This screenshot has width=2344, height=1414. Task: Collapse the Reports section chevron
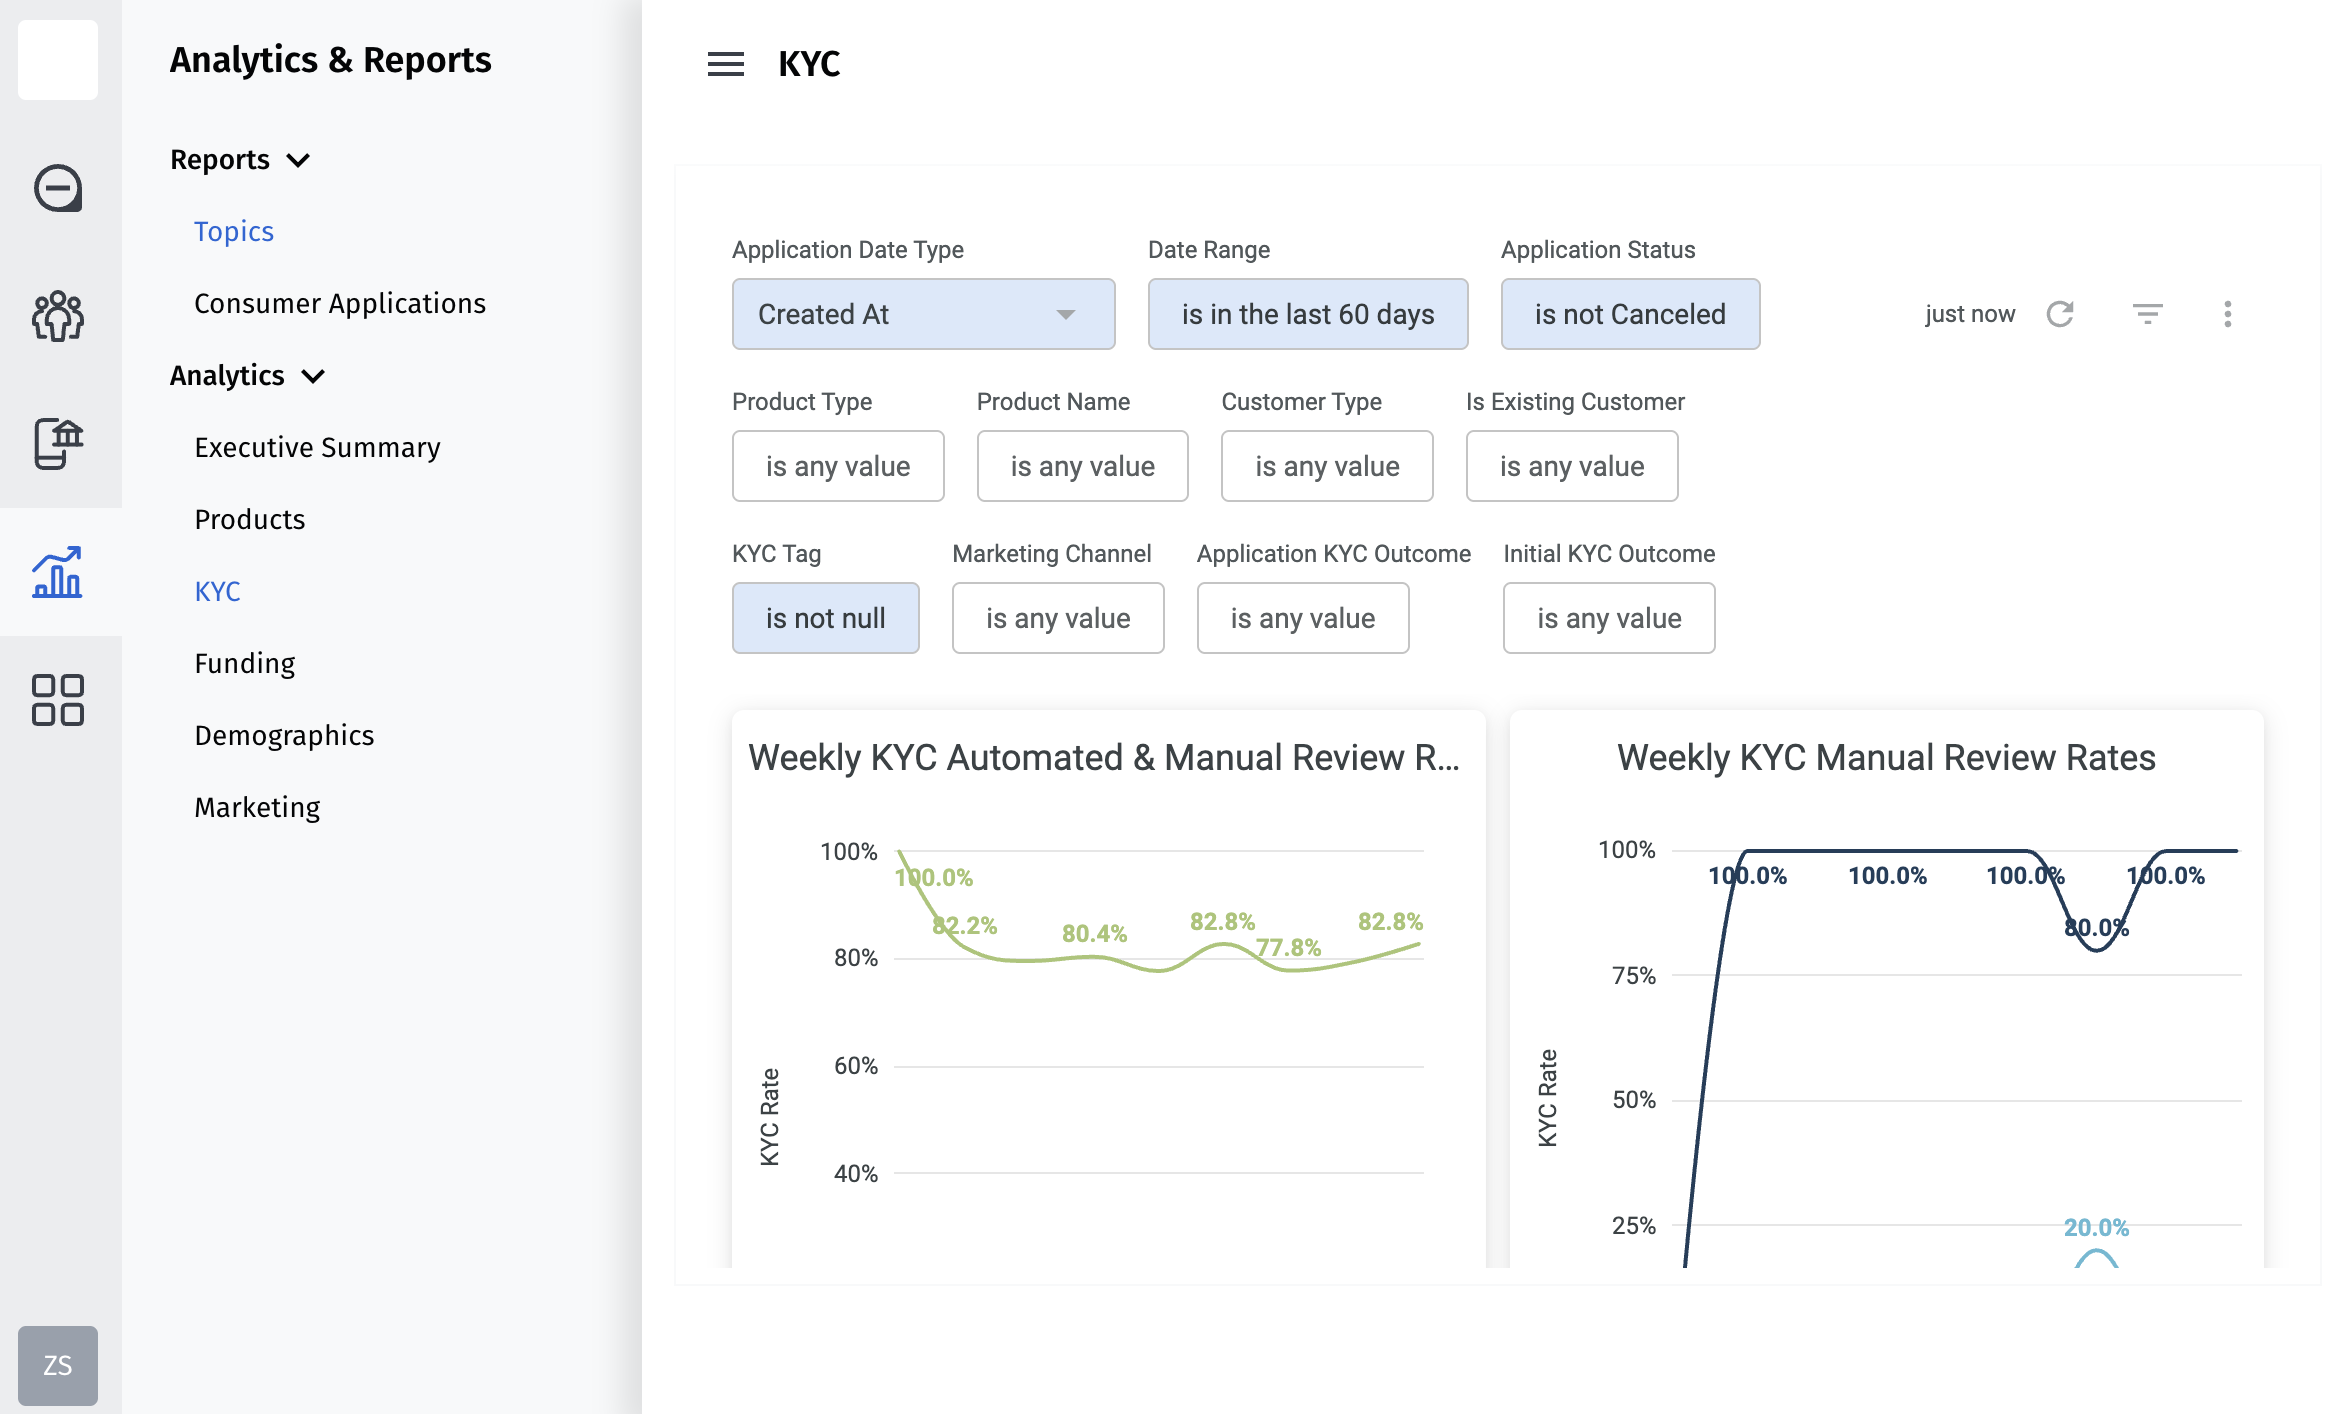(x=298, y=160)
